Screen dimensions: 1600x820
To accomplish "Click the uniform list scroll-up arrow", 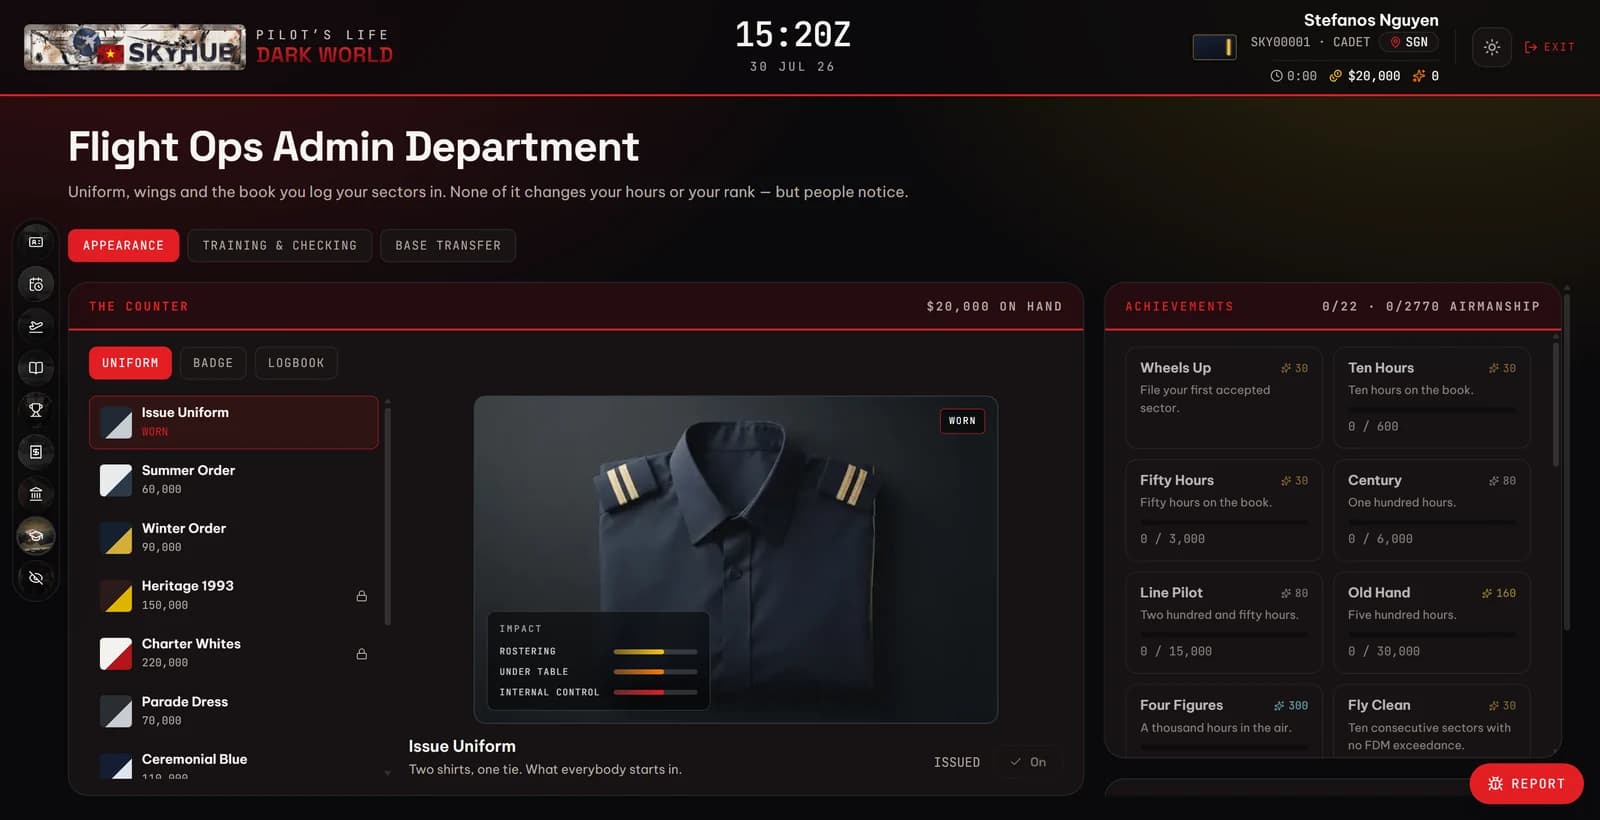I will pyautogui.click(x=388, y=402).
